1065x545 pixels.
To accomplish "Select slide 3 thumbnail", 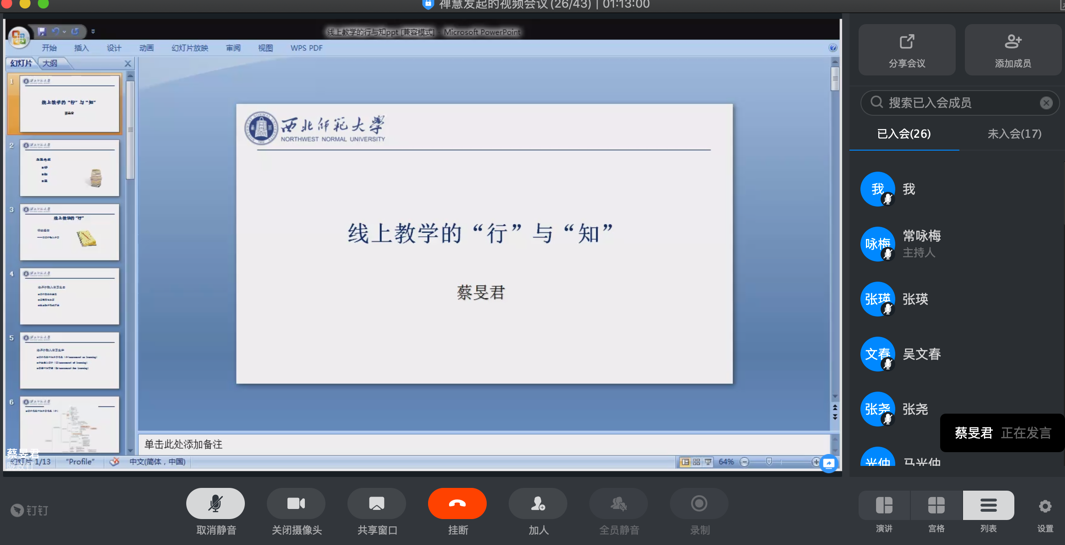I will (x=69, y=232).
